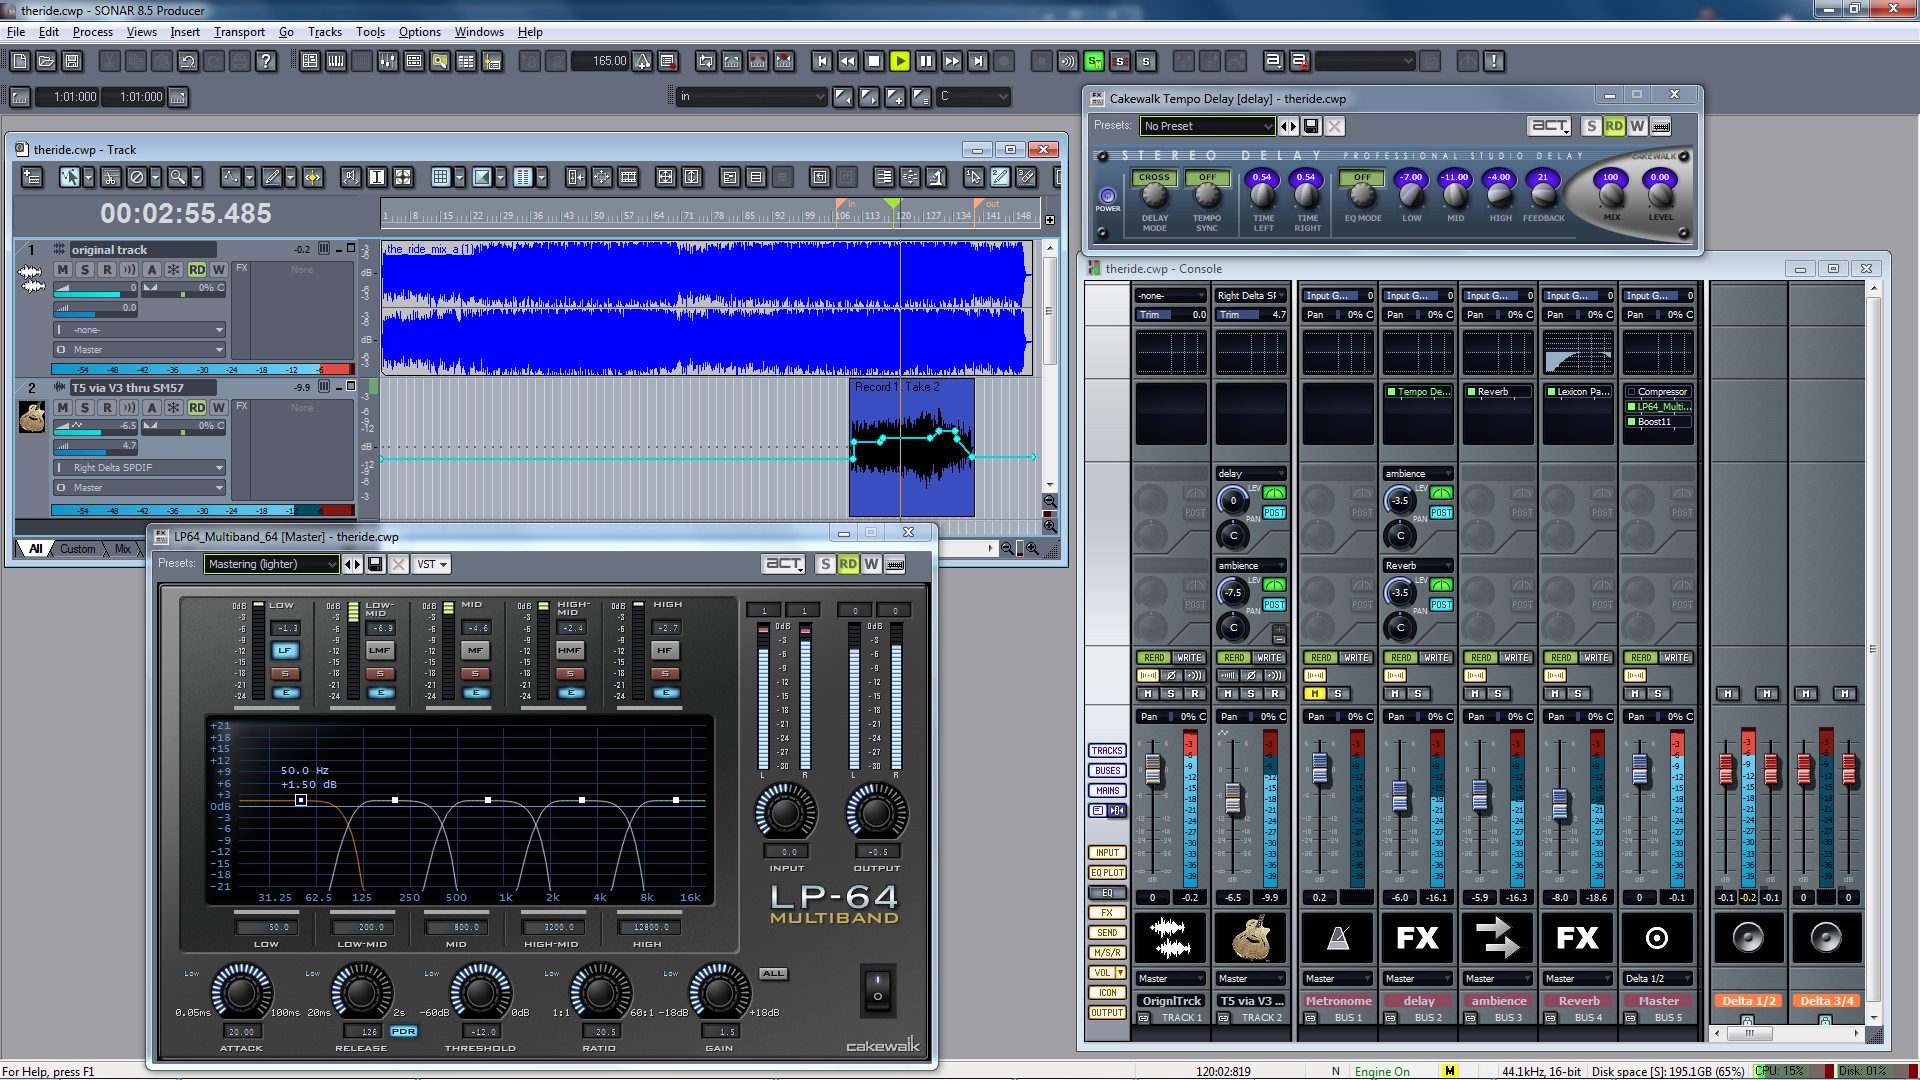Viewport: 1920px width, 1080px height.
Task: Open the Master output dropdown on T5 via V3 strip
Action: tap(1250, 979)
